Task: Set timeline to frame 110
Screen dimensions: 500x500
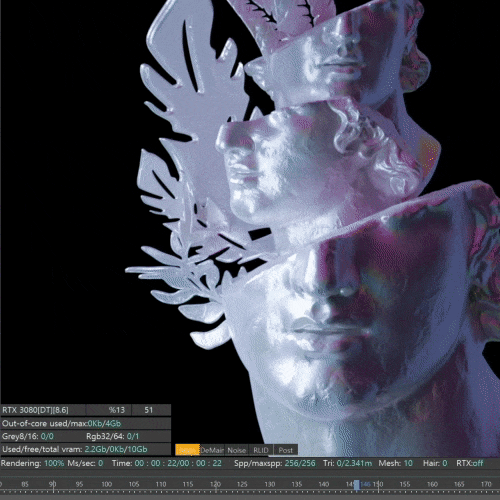Action: [161, 484]
